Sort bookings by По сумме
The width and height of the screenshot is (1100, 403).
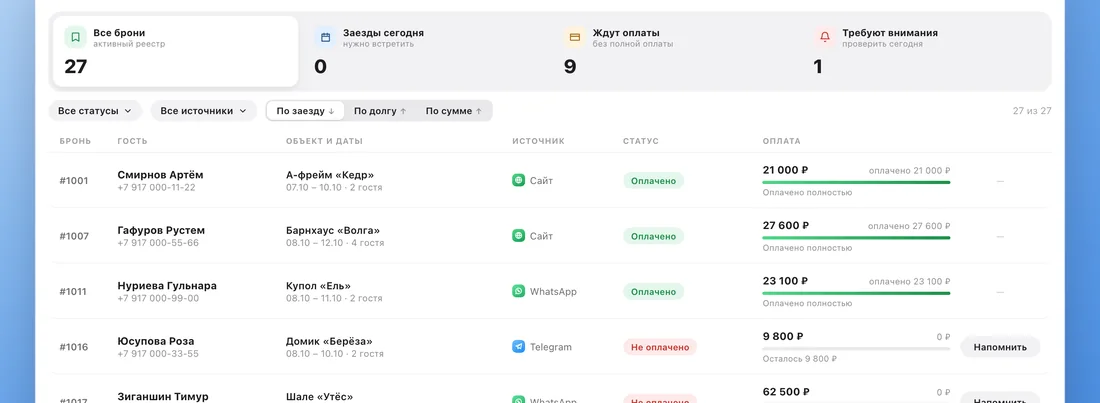click(x=454, y=111)
